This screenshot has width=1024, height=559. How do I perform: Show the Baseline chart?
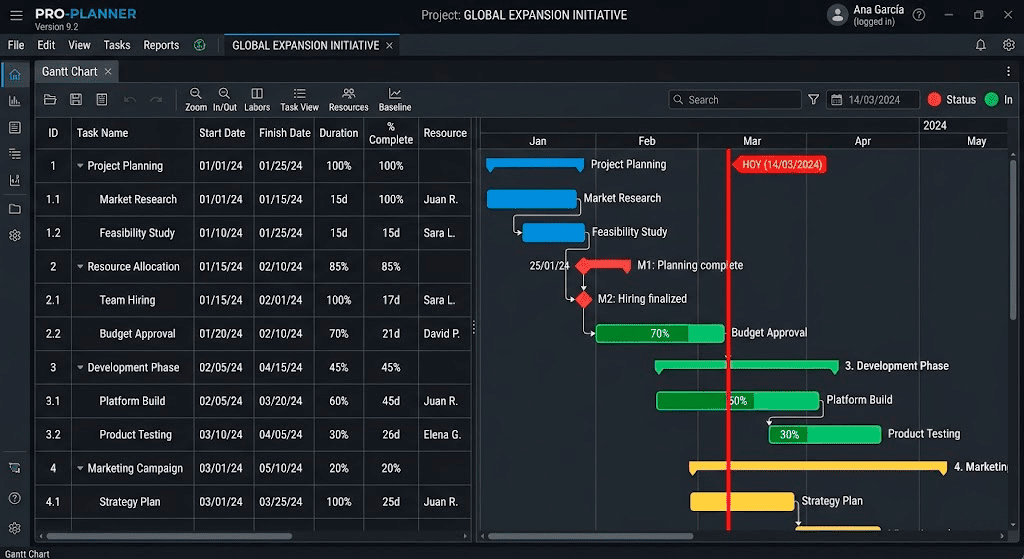(x=394, y=99)
